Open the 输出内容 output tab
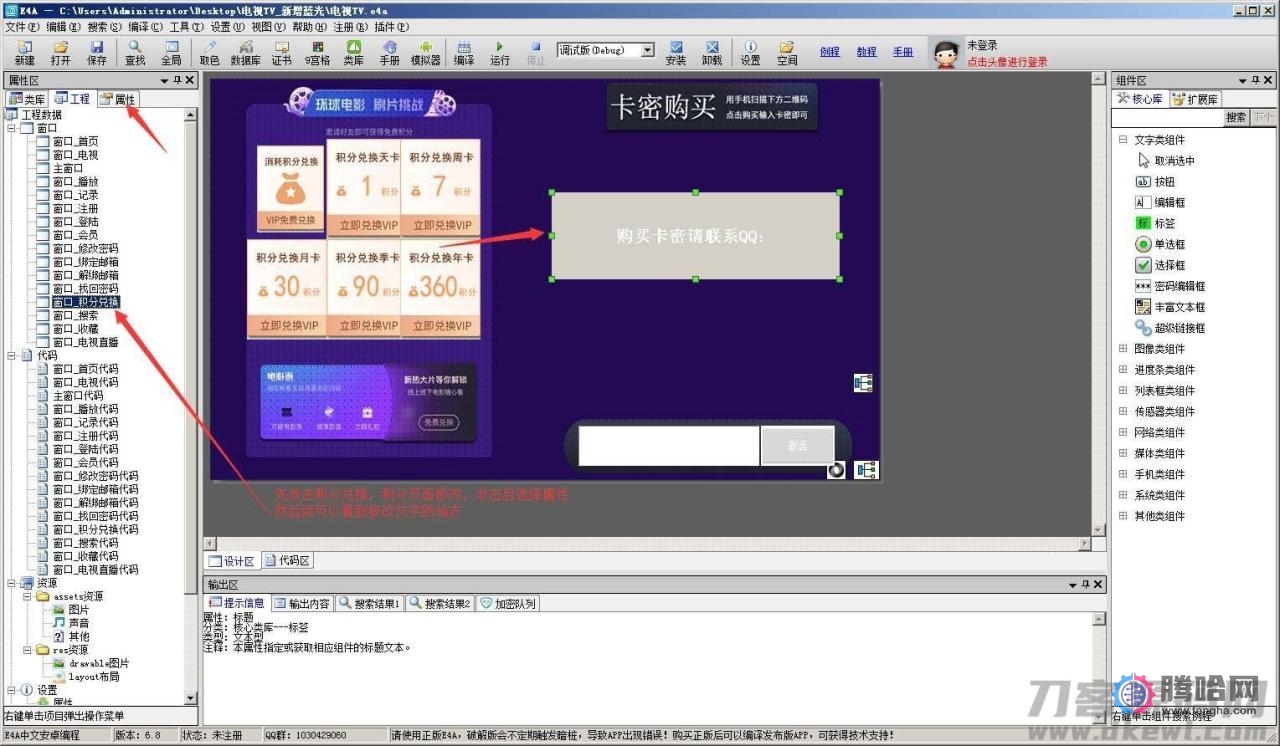The height and width of the screenshot is (746, 1280). tap(302, 603)
